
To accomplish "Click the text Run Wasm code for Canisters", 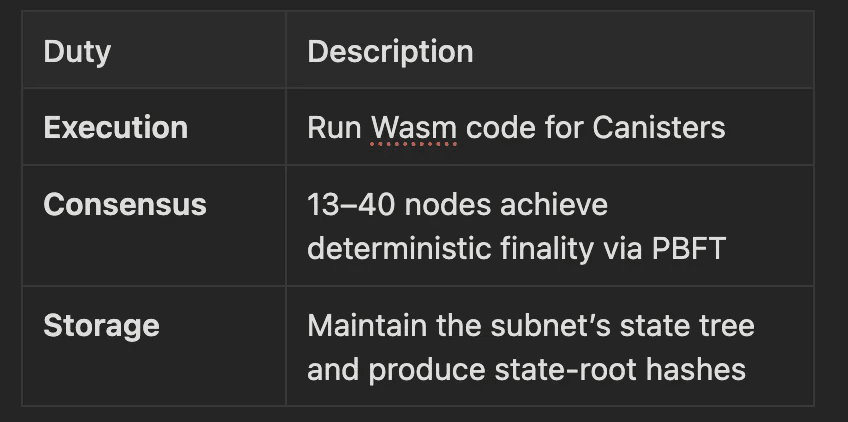I will coord(515,128).
